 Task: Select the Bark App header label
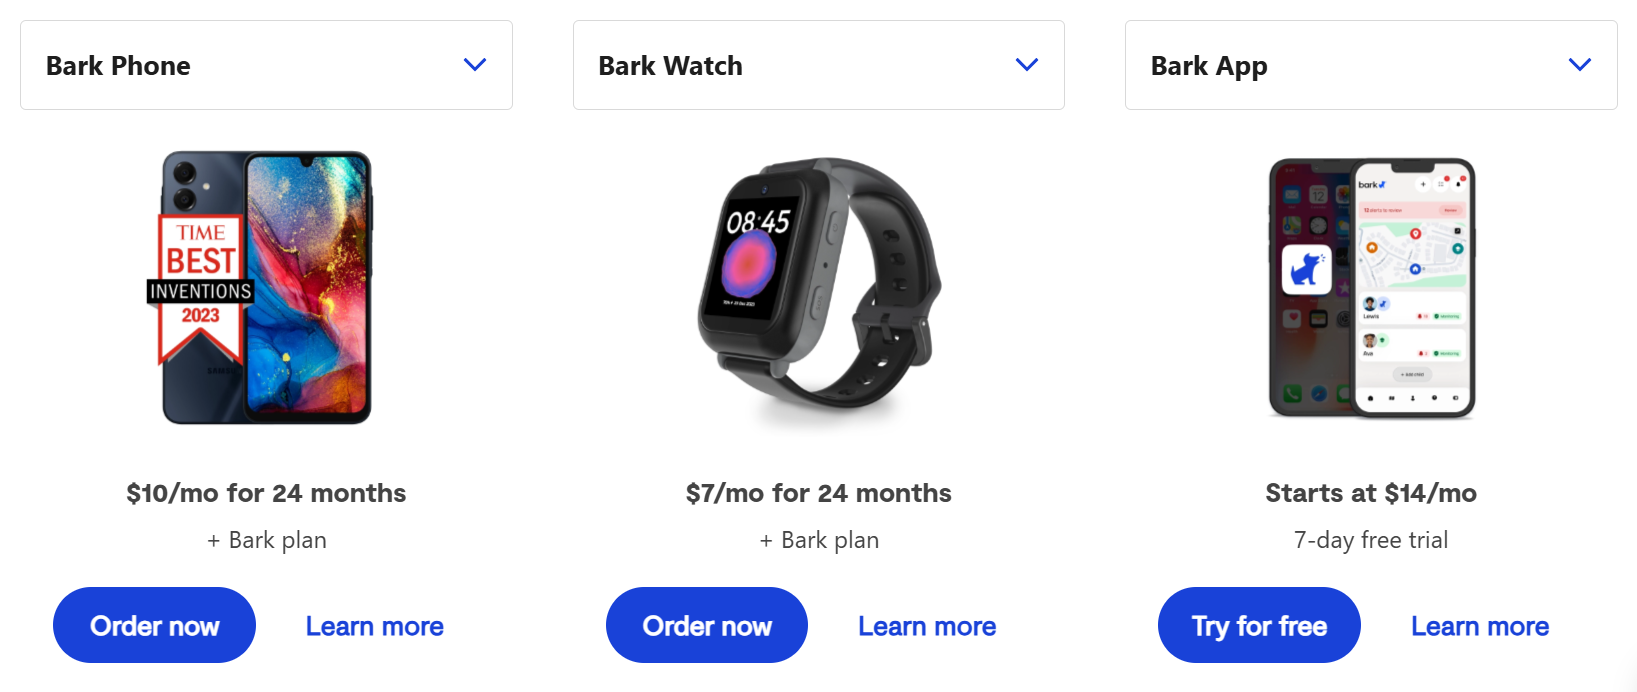(x=1209, y=67)
